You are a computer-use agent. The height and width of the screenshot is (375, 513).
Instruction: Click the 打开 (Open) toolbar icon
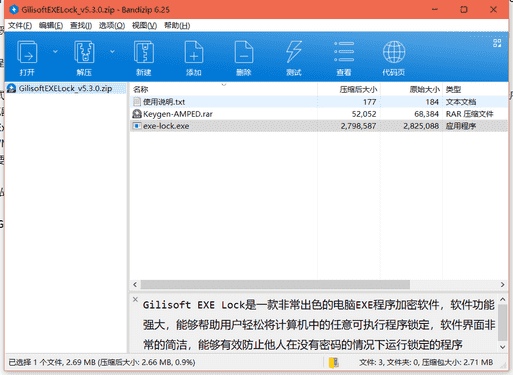[x=27, y=52]
